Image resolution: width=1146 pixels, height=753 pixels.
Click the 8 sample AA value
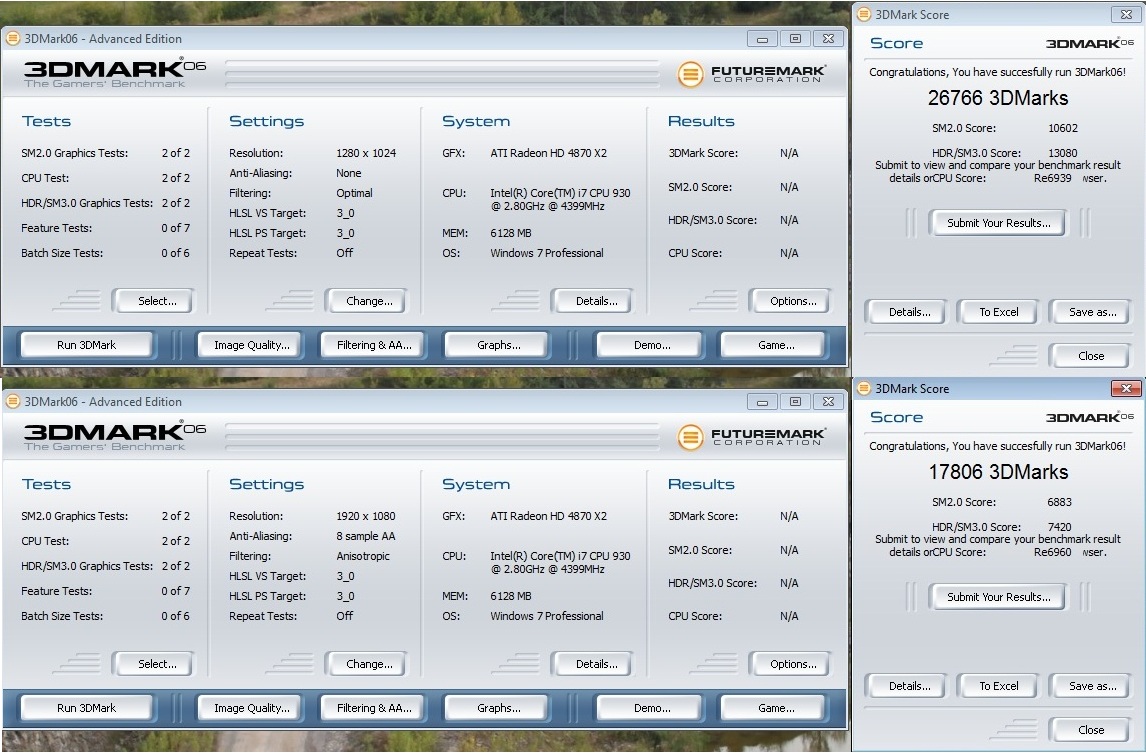[x=366, y=536]
